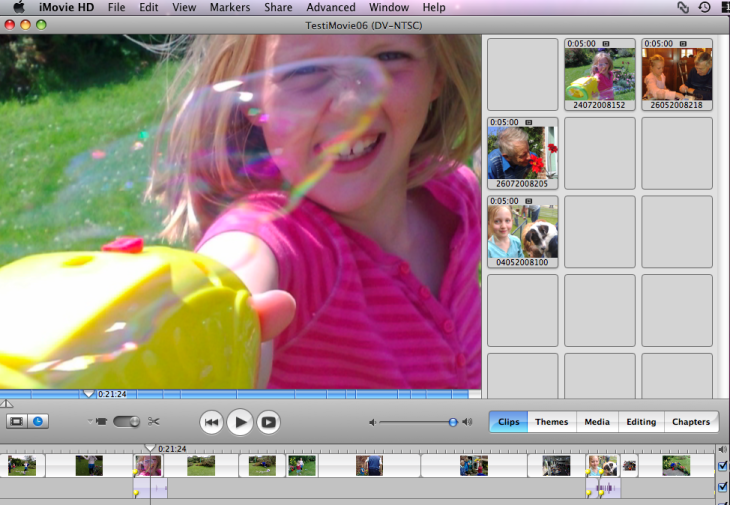Select clip 24072008152 in Clips pane
Viewport: 730px width, 505px height.
[600, 74]
